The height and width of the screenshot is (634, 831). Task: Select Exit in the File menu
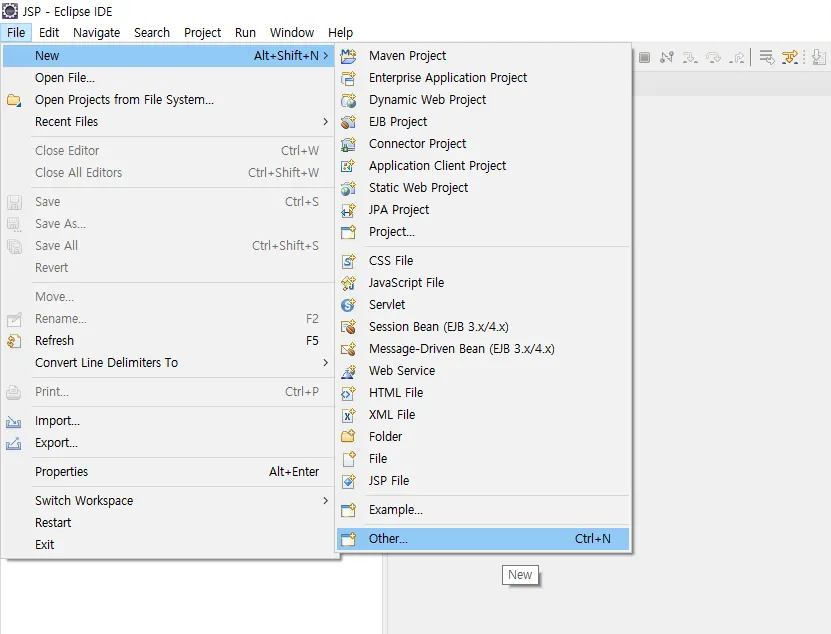click(x=169, y=544)
